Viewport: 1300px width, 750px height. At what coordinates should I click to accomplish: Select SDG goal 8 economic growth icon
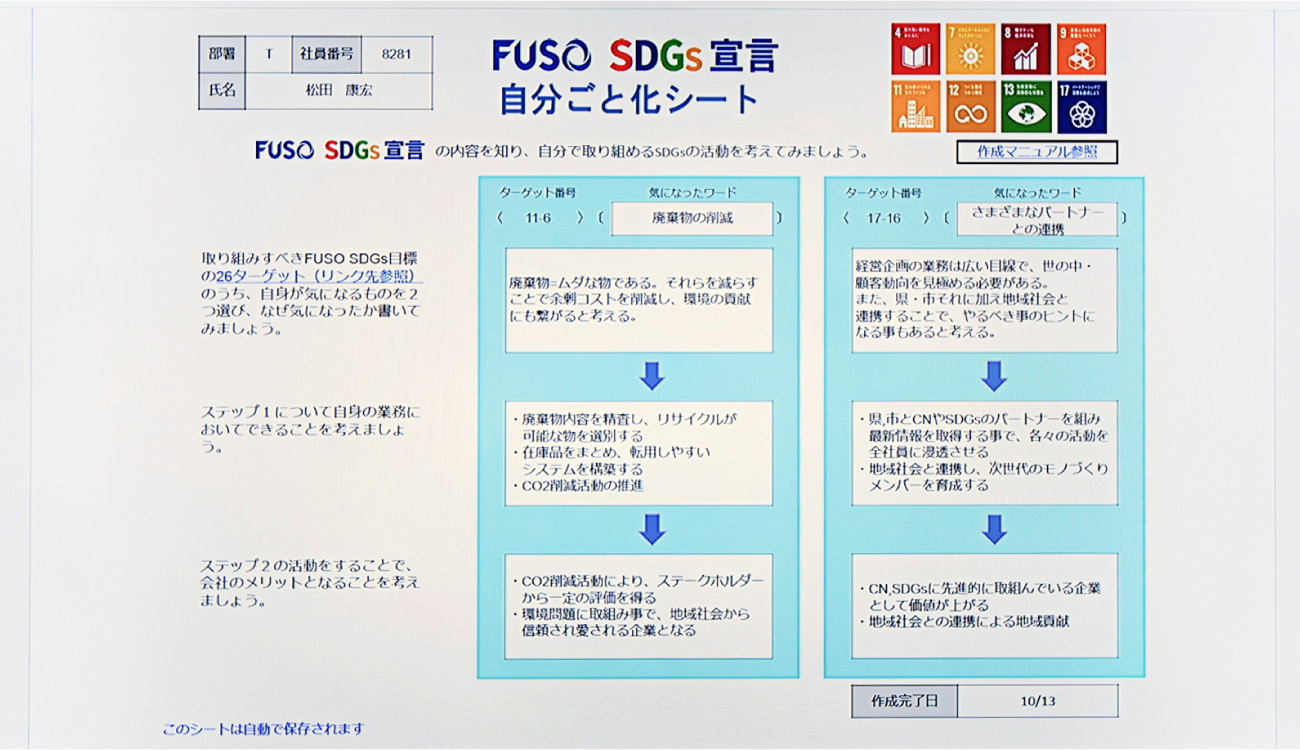[x=1028, y=49]
